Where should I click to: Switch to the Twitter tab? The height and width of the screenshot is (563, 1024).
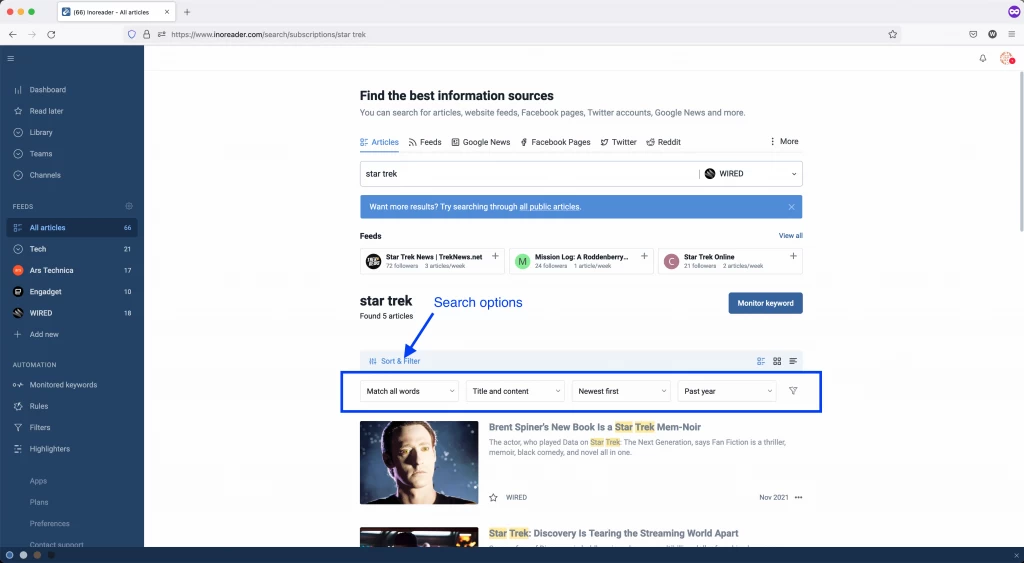click(618, 142)
